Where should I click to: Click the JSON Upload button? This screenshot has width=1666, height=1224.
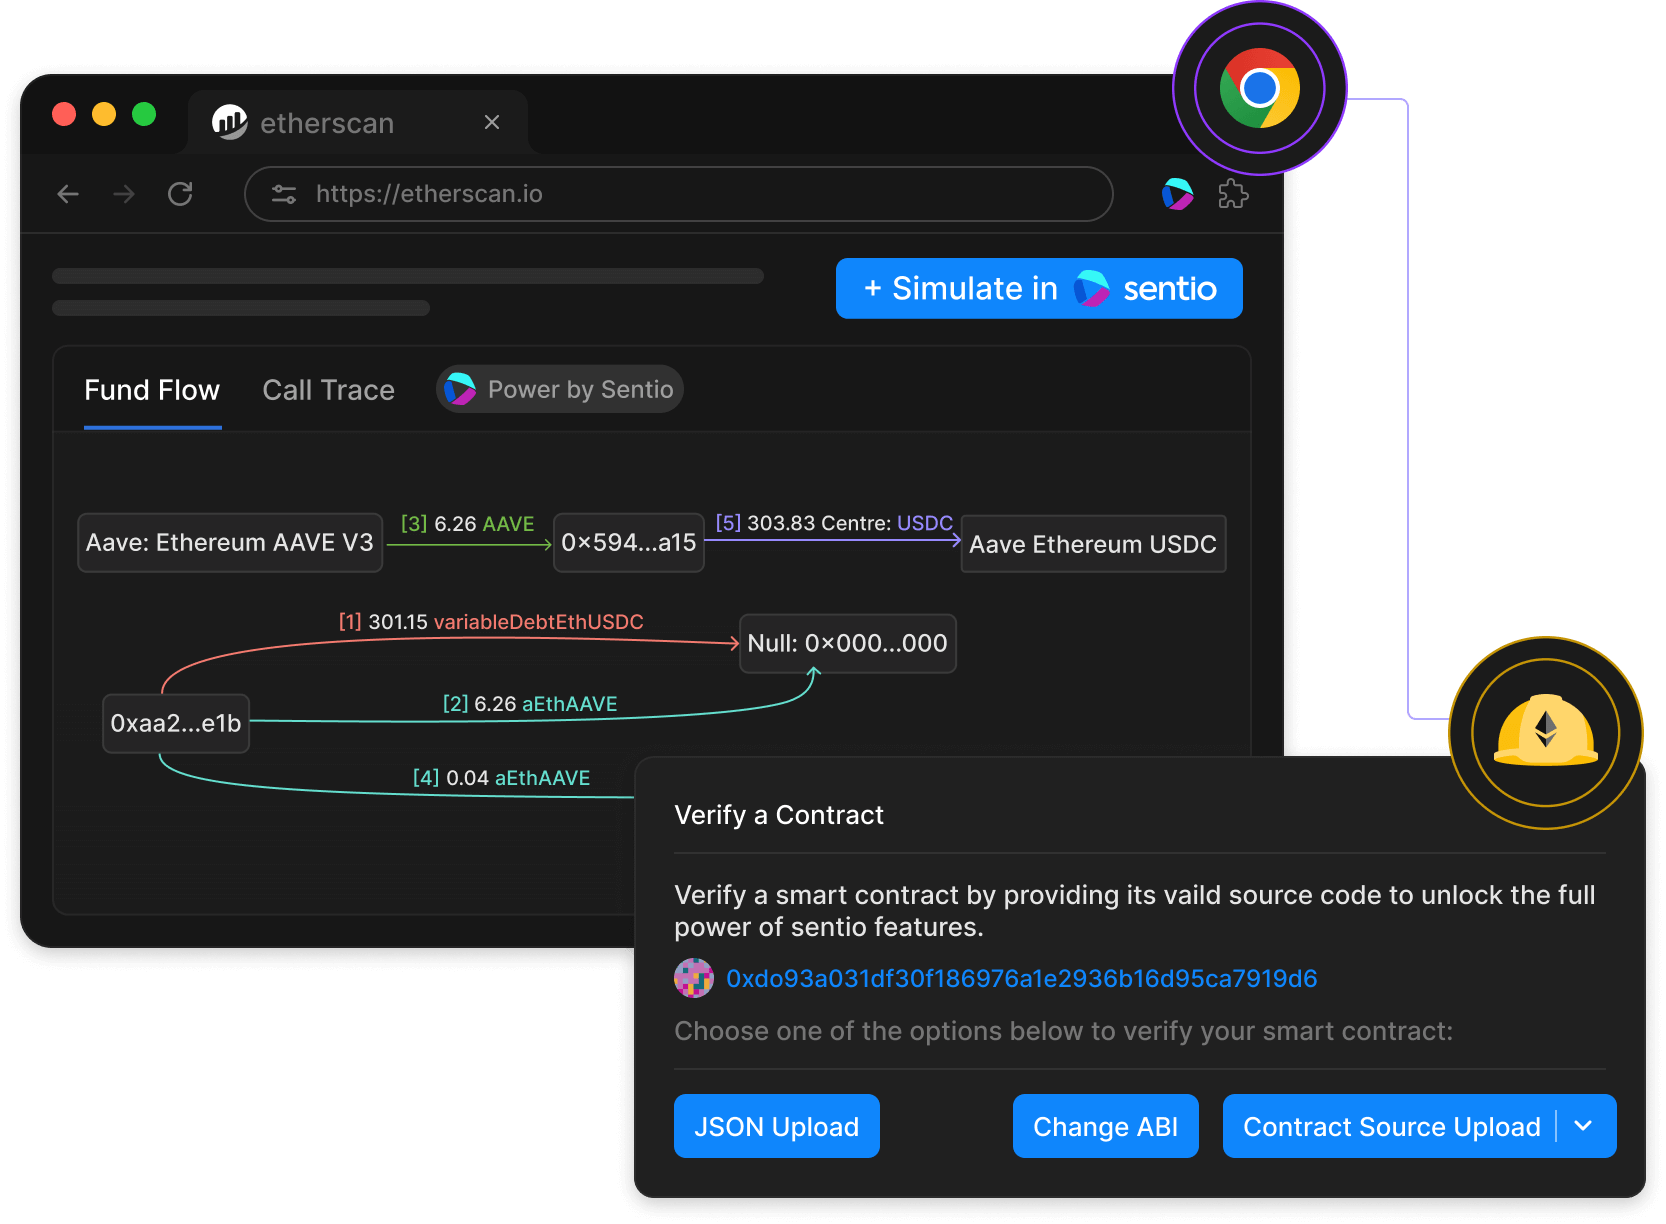pos(777,1126)
